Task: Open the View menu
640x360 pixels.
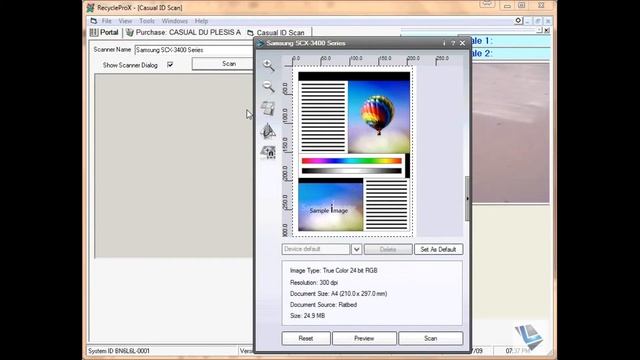Action: (x=125, y=21)
